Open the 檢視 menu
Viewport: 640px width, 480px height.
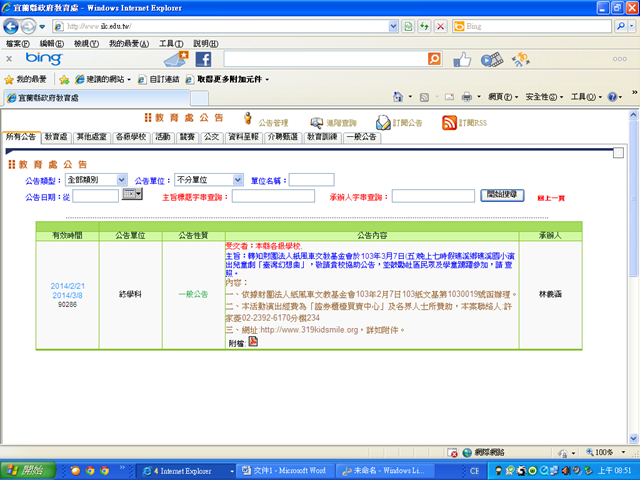86,43
